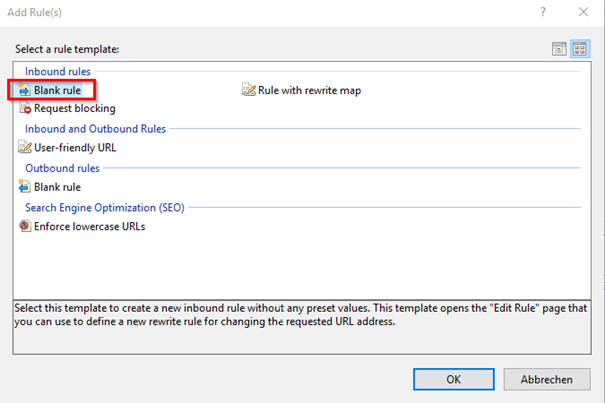605x403 pixels.
Task: Collapse the Outbound rules group header
Action: [61, 168]
